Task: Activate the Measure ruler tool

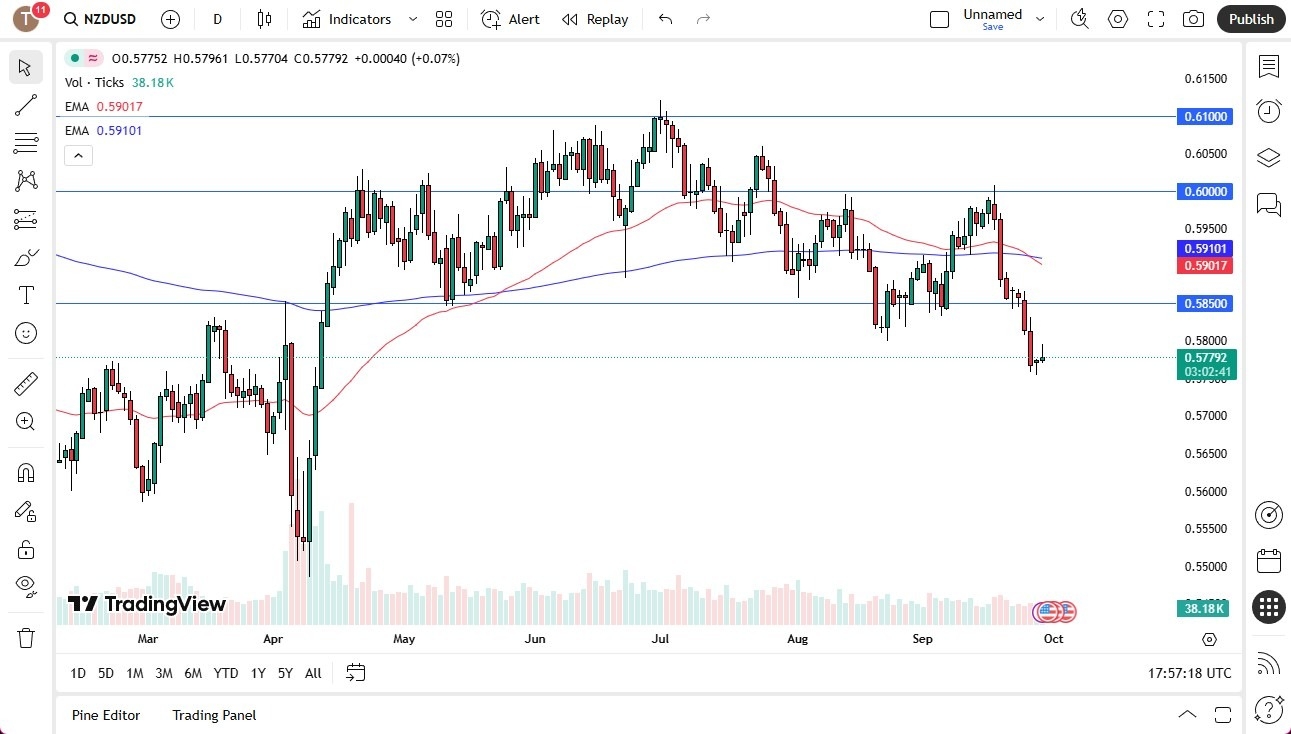Action: [26, 382]
